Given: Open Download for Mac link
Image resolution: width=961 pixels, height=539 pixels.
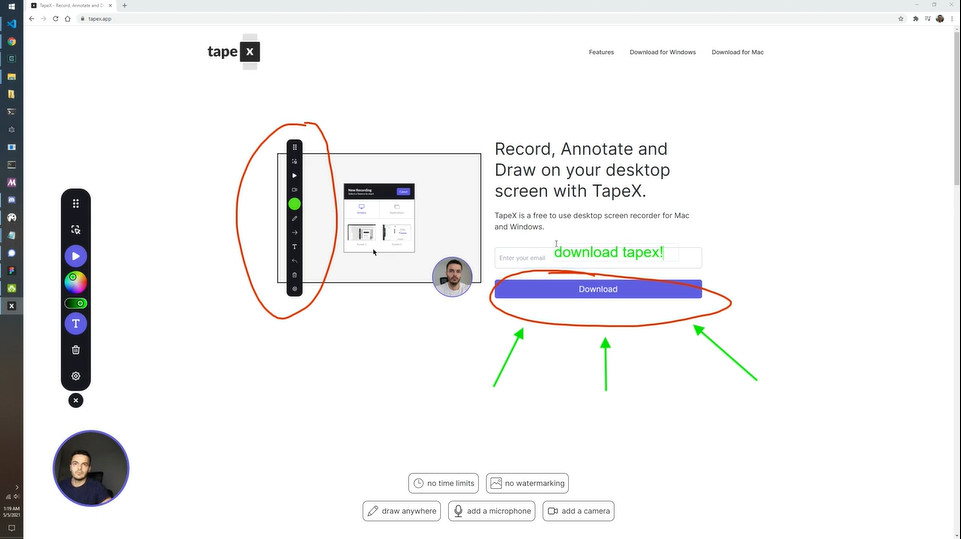Looking at the screenshot, I should 737,52.
